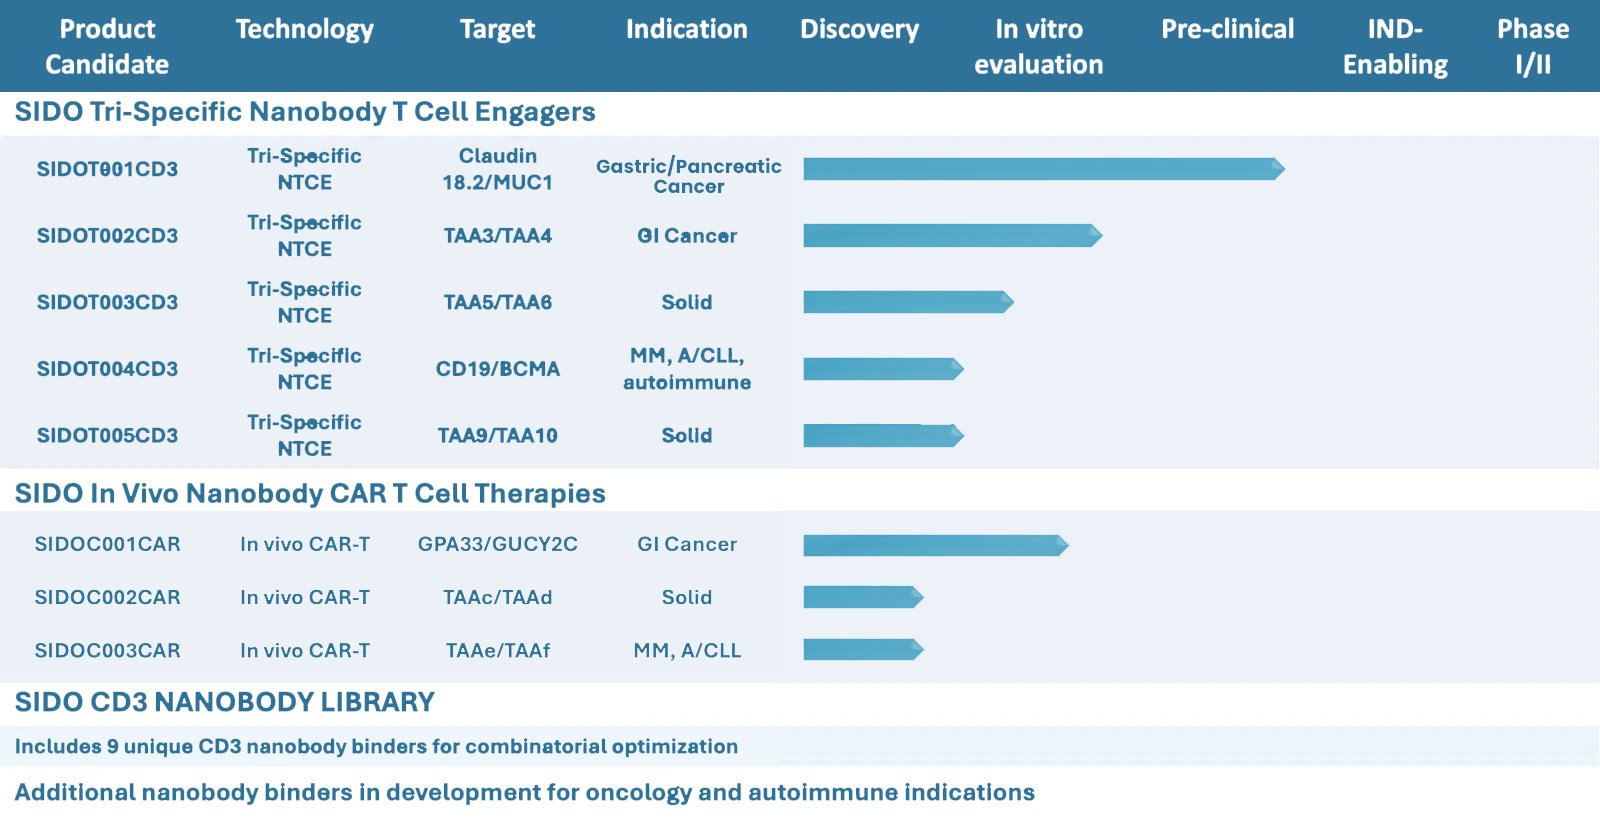Click the Indication column header
1600x825 pixels.
tap(686, 29)
